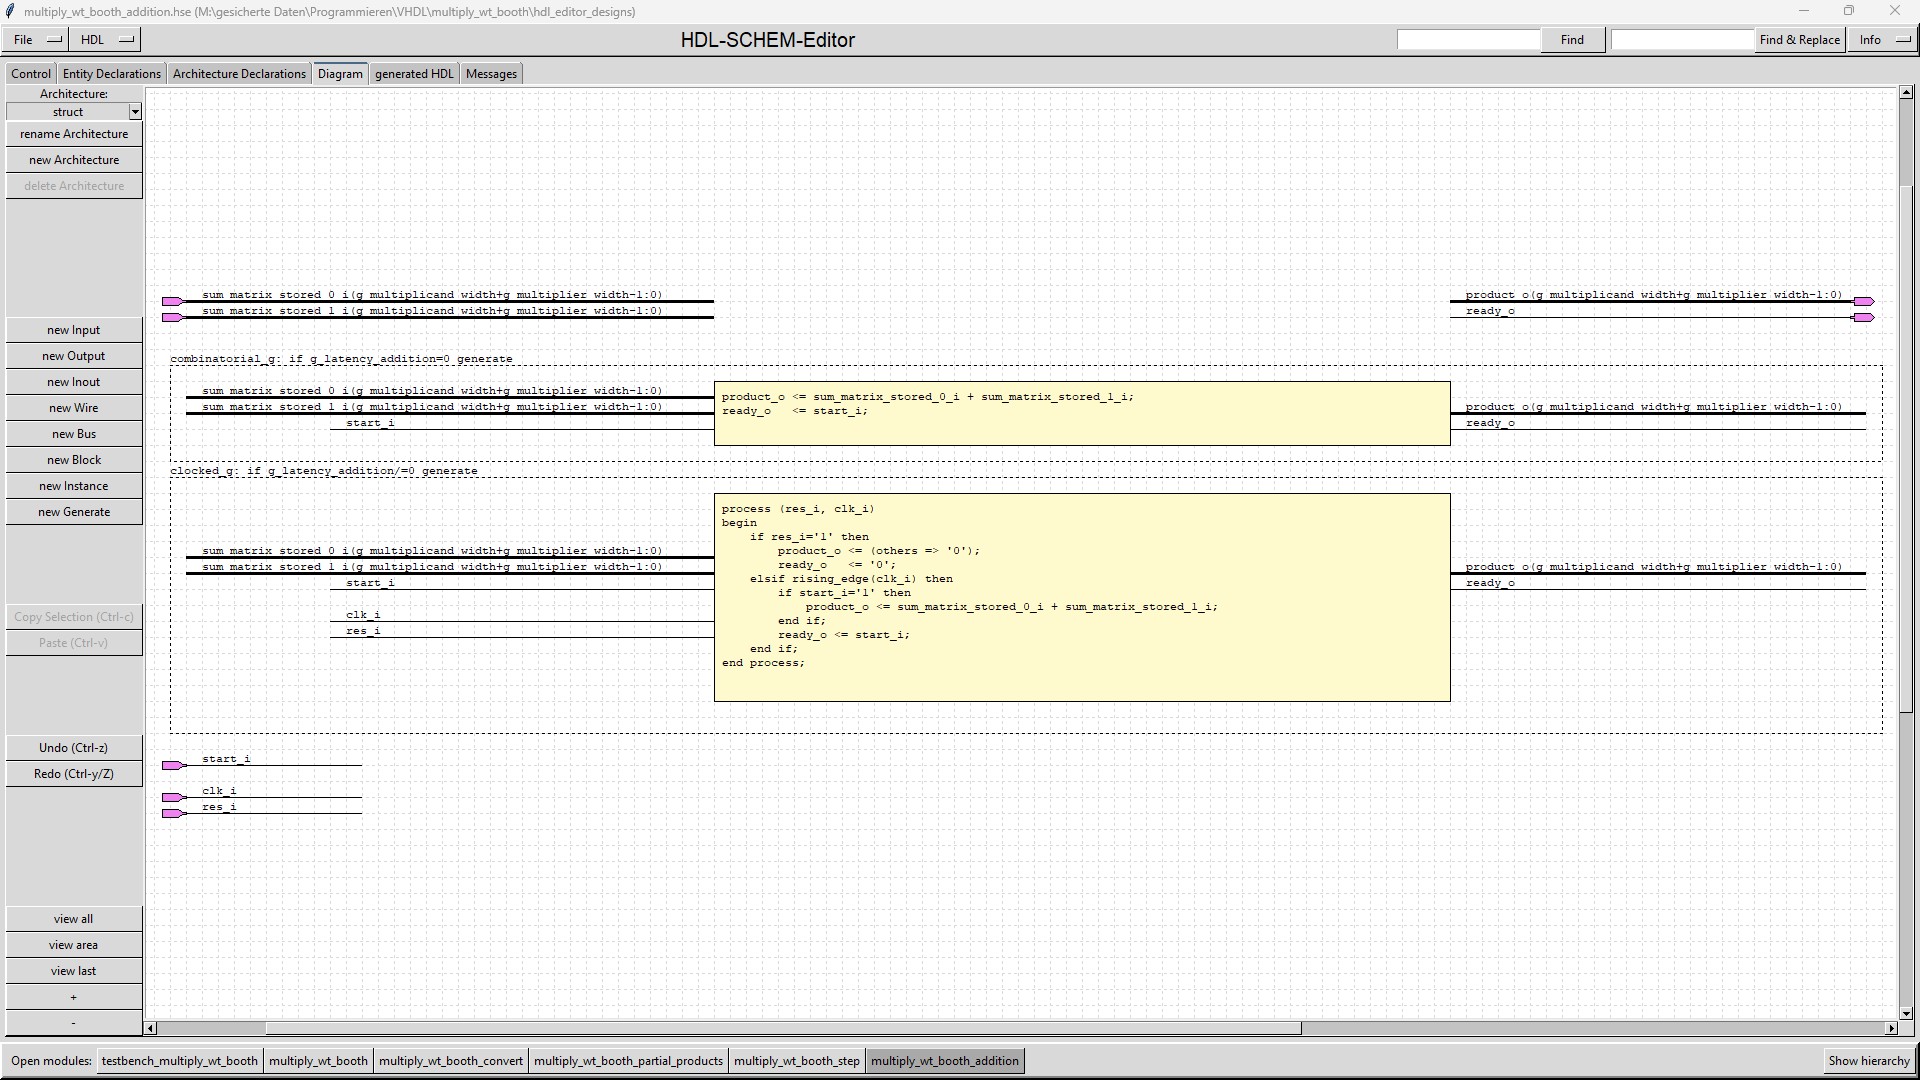Click the pink clk_i input port symbol
The width and height of the screenshot is (1920, 1080).
(172, 798)
